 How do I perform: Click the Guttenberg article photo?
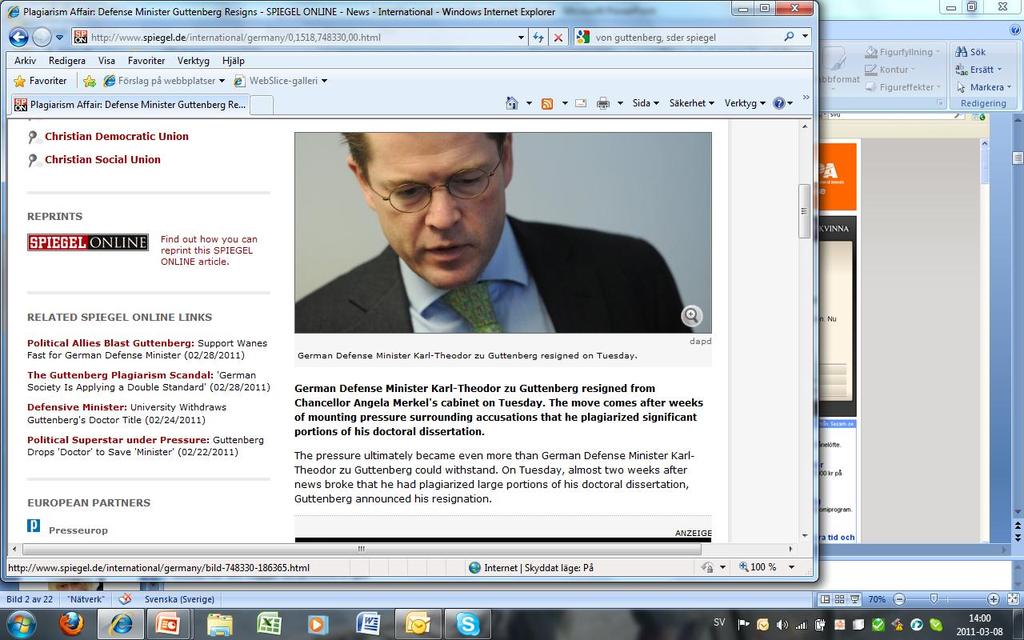click(x=503, y=232)
